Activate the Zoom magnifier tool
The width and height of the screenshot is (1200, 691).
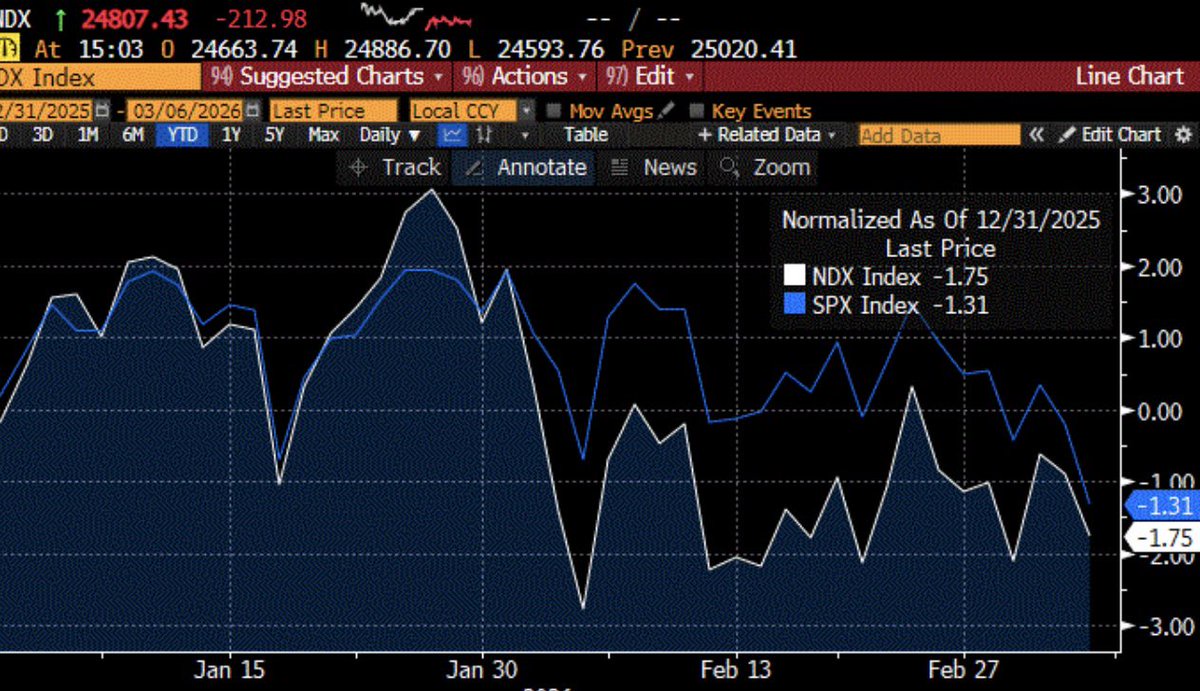pos(765,168)
